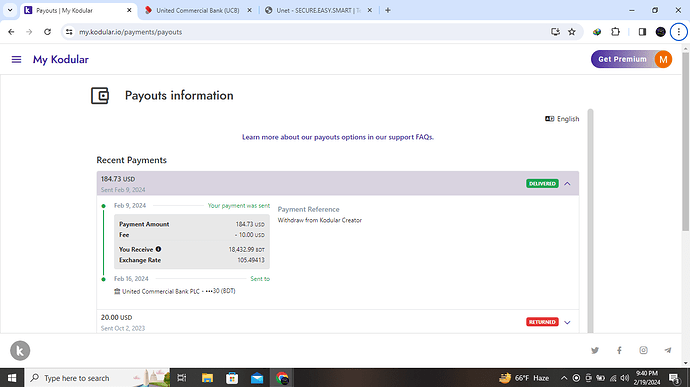Click the Type here to search box
The image size is (690, 387).
point(97,378)
